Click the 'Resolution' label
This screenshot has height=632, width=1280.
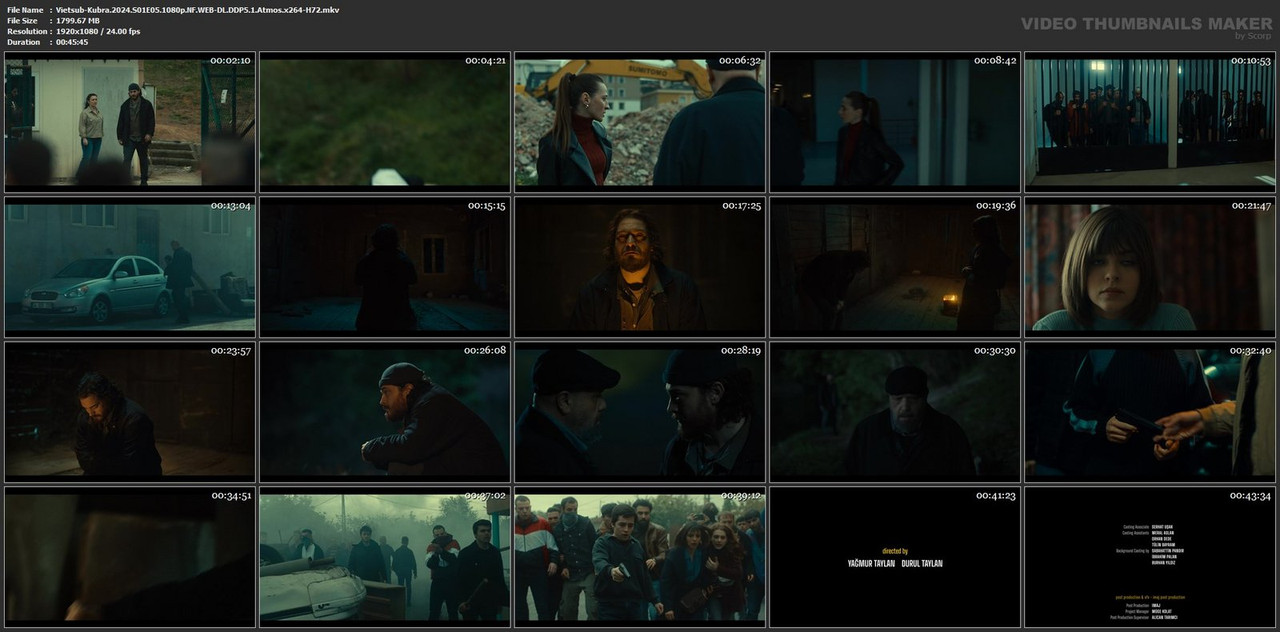[x=25, y=31]
